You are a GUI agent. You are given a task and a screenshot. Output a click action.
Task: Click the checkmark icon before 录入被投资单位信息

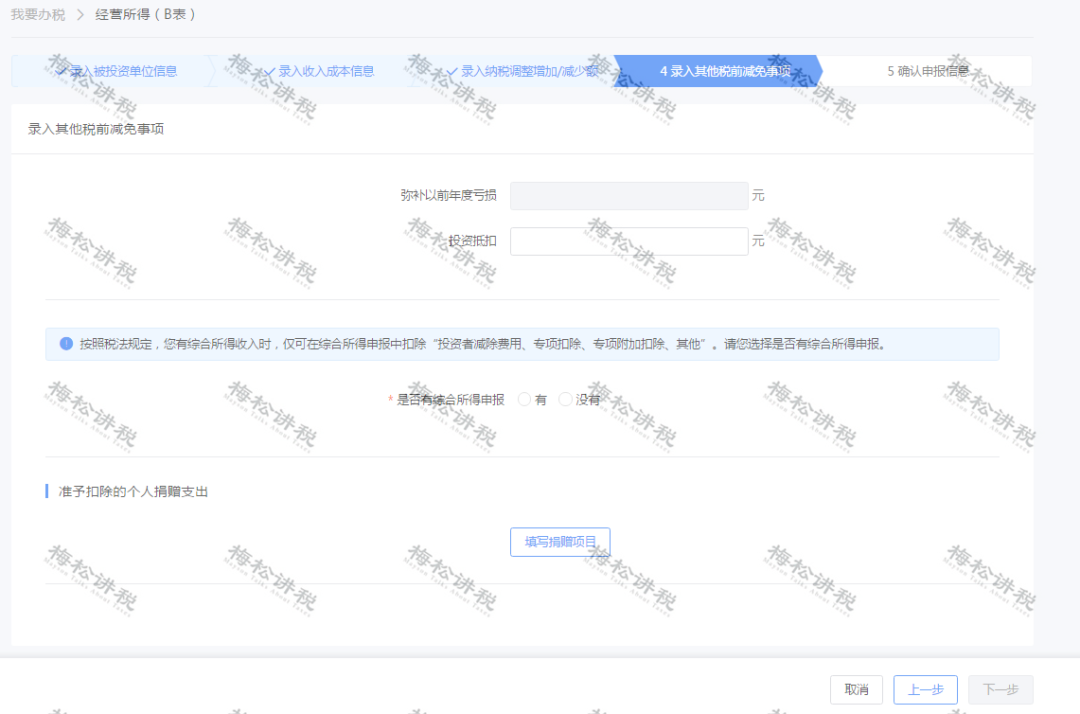pos(62,72)
